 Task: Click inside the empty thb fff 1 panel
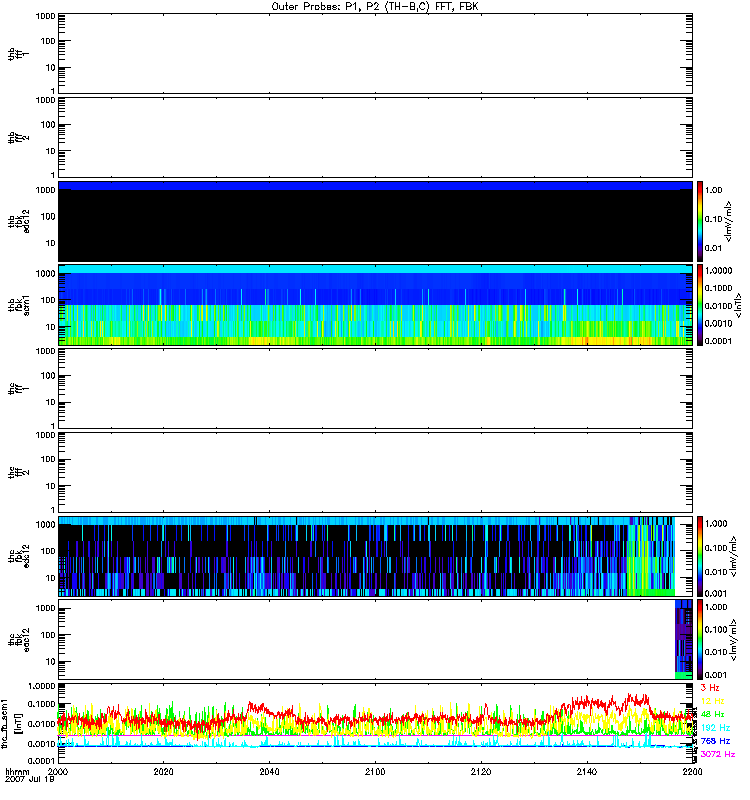375,54
